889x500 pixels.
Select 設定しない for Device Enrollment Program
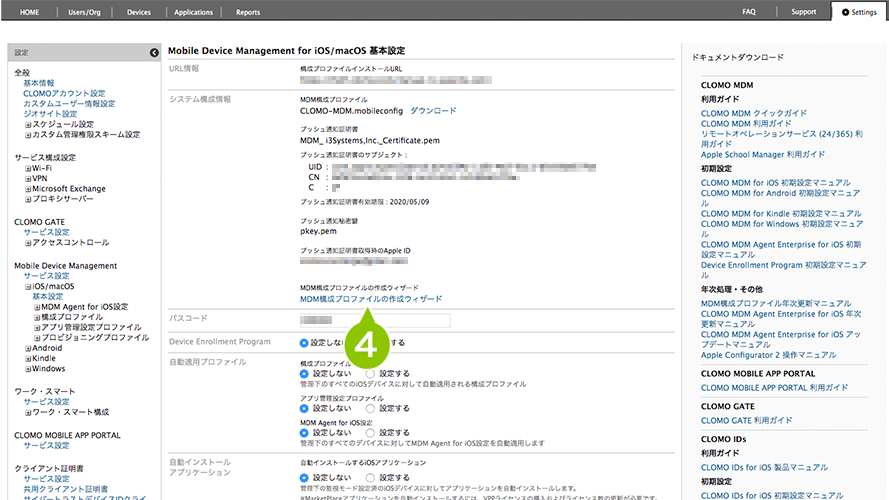click(304, 343)
